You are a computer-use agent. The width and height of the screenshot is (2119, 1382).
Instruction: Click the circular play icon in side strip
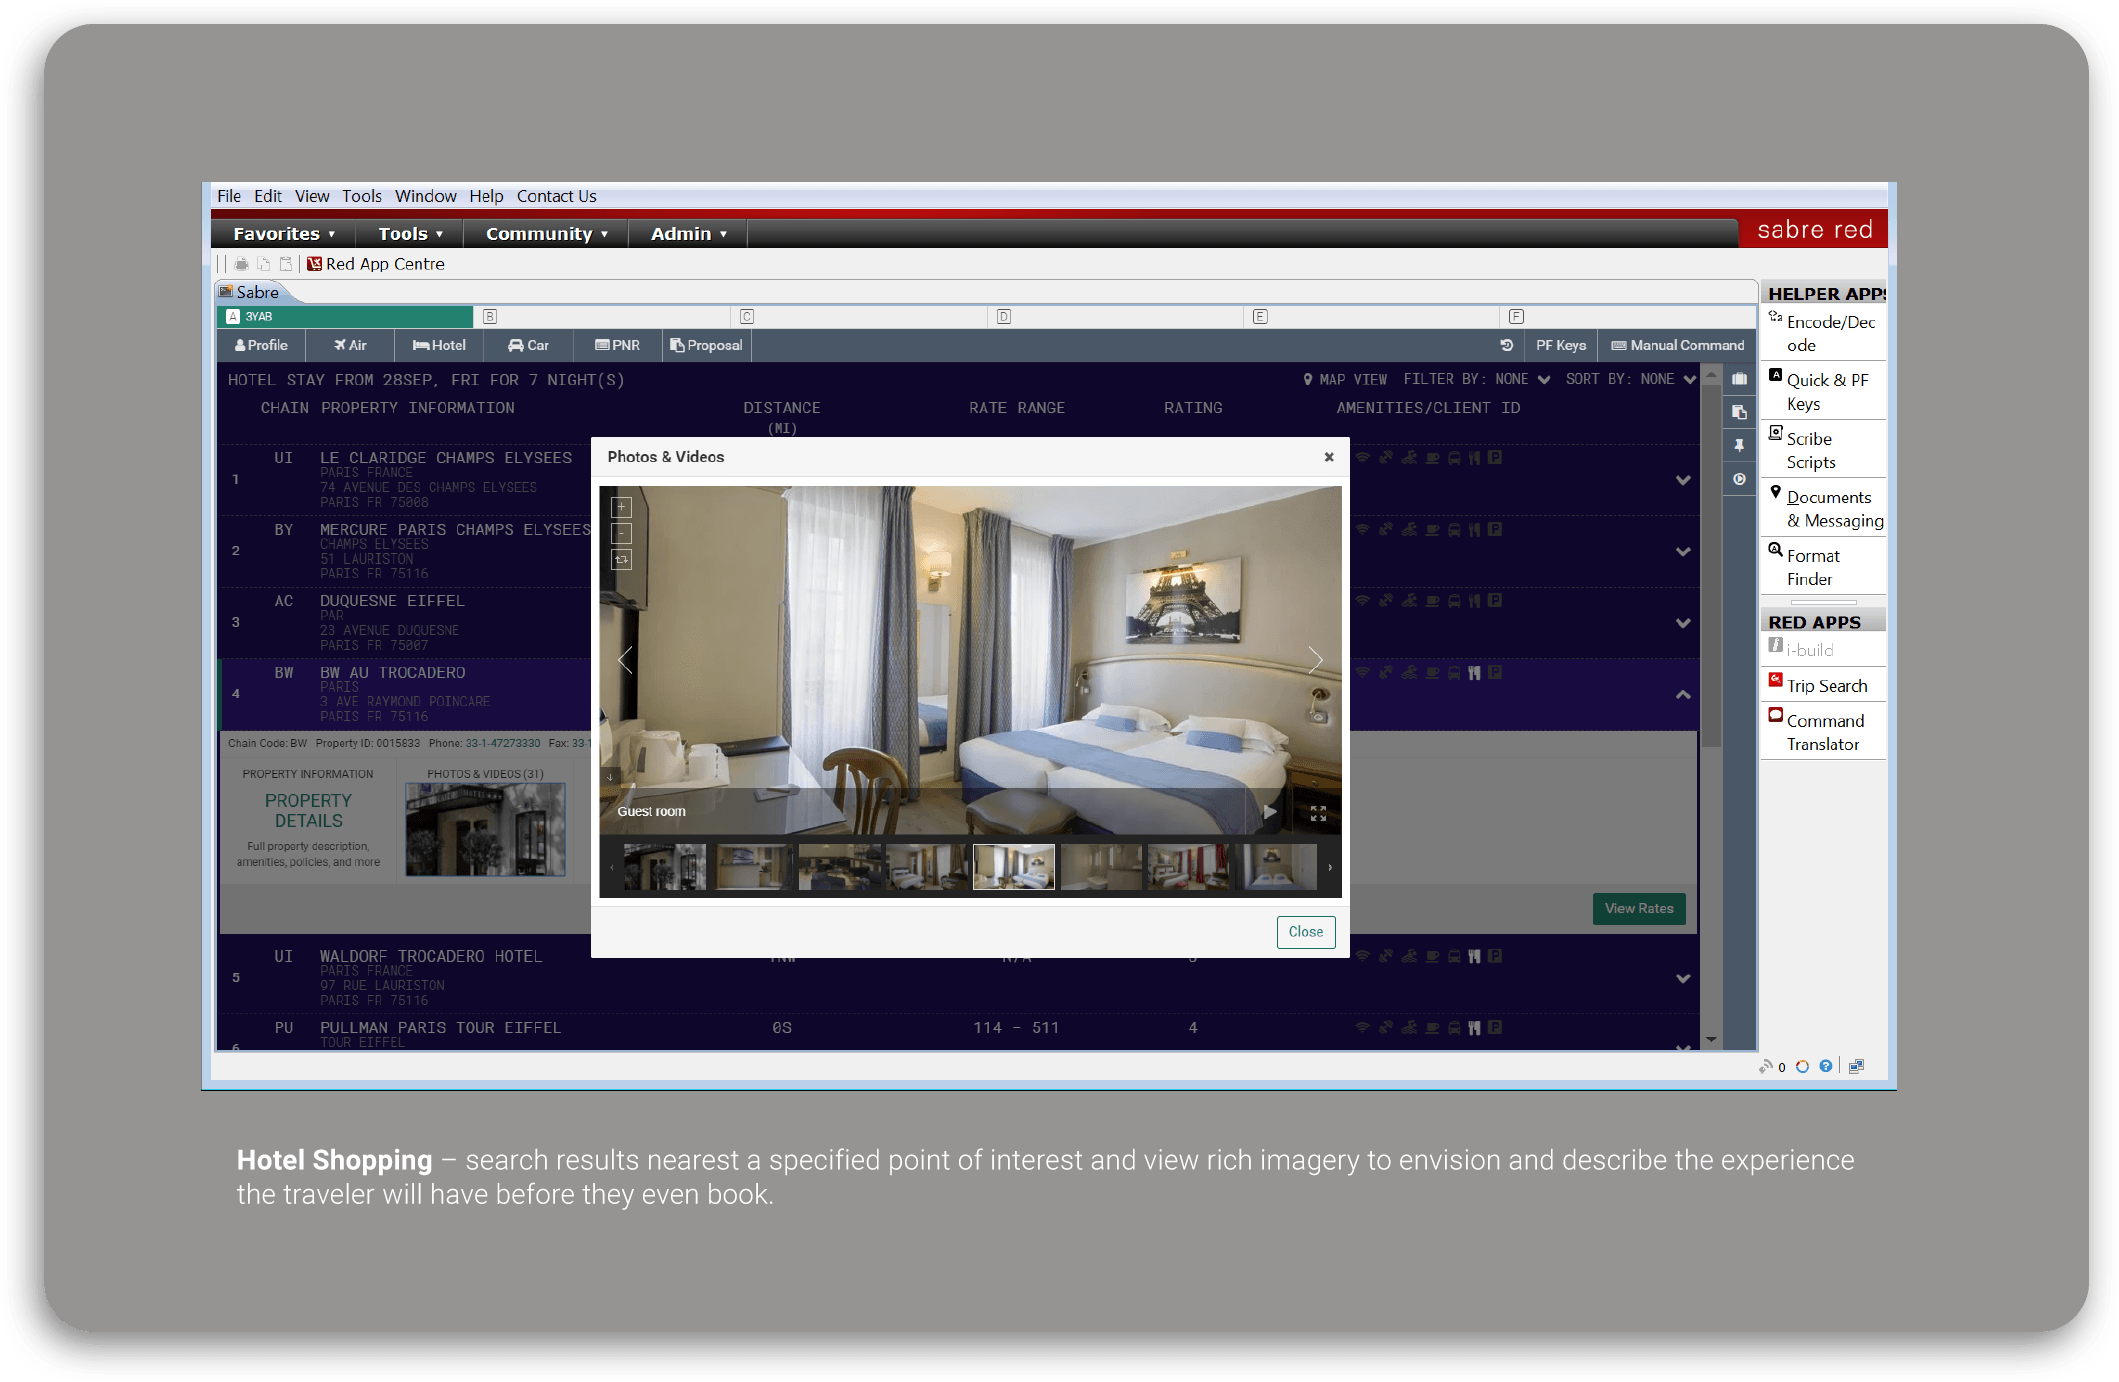1739,480
